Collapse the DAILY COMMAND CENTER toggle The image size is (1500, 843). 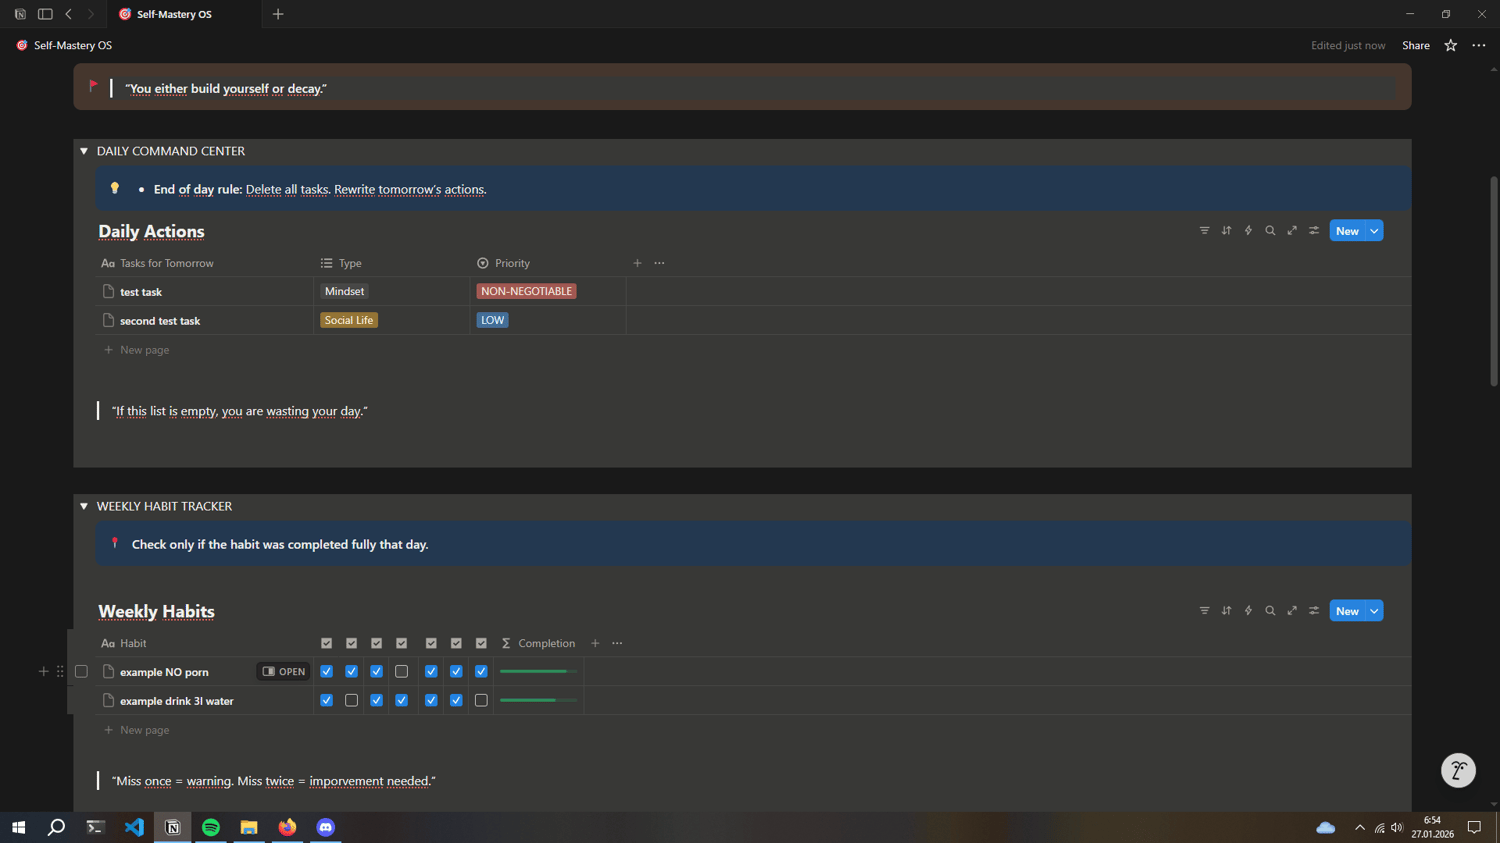click(x=84, y=151)
